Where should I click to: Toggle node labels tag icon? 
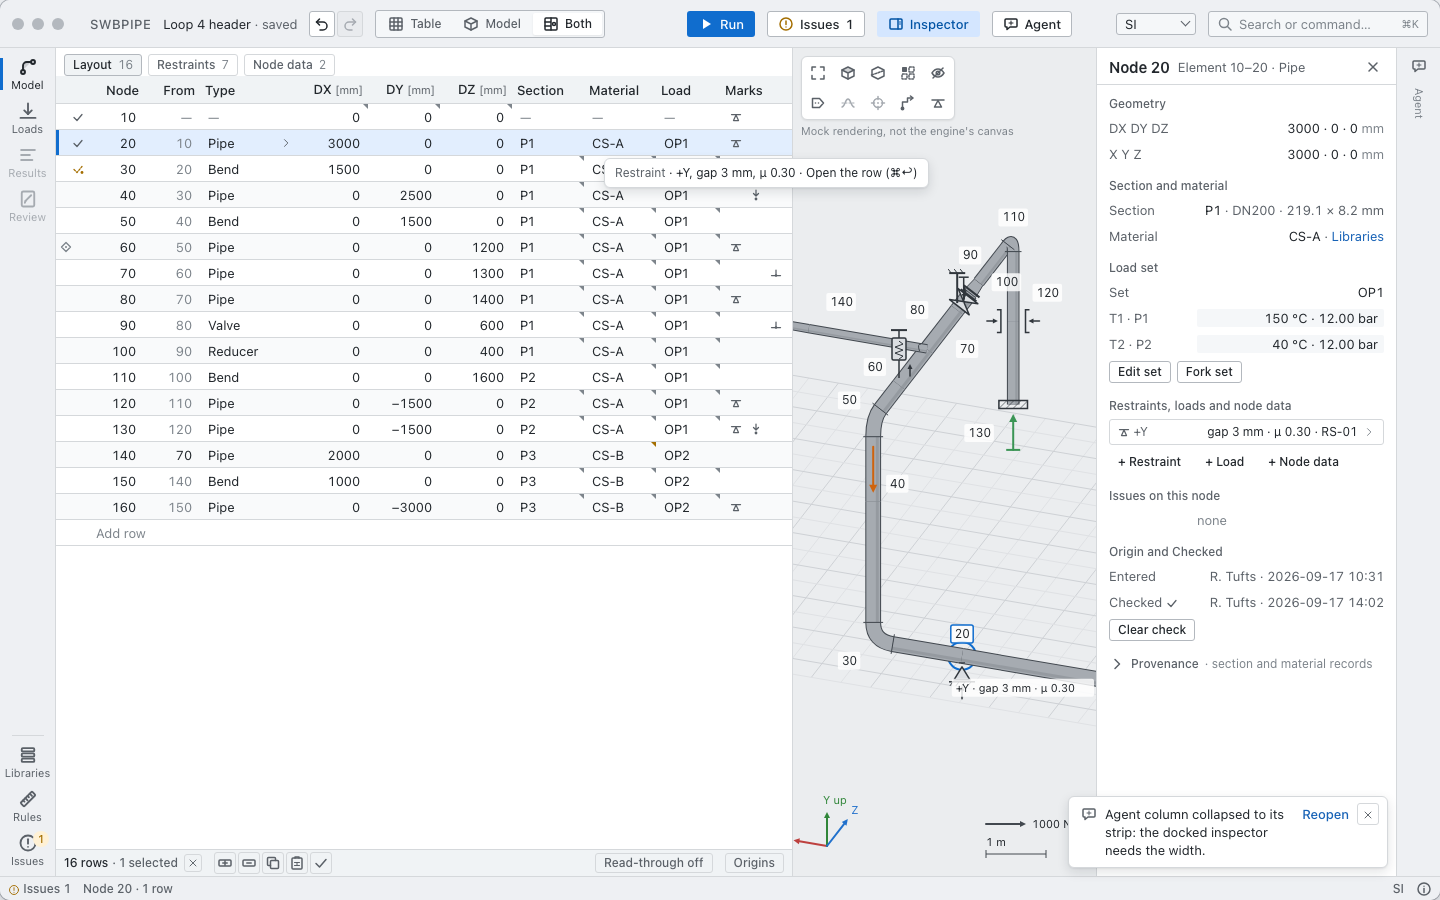[818, 103]
